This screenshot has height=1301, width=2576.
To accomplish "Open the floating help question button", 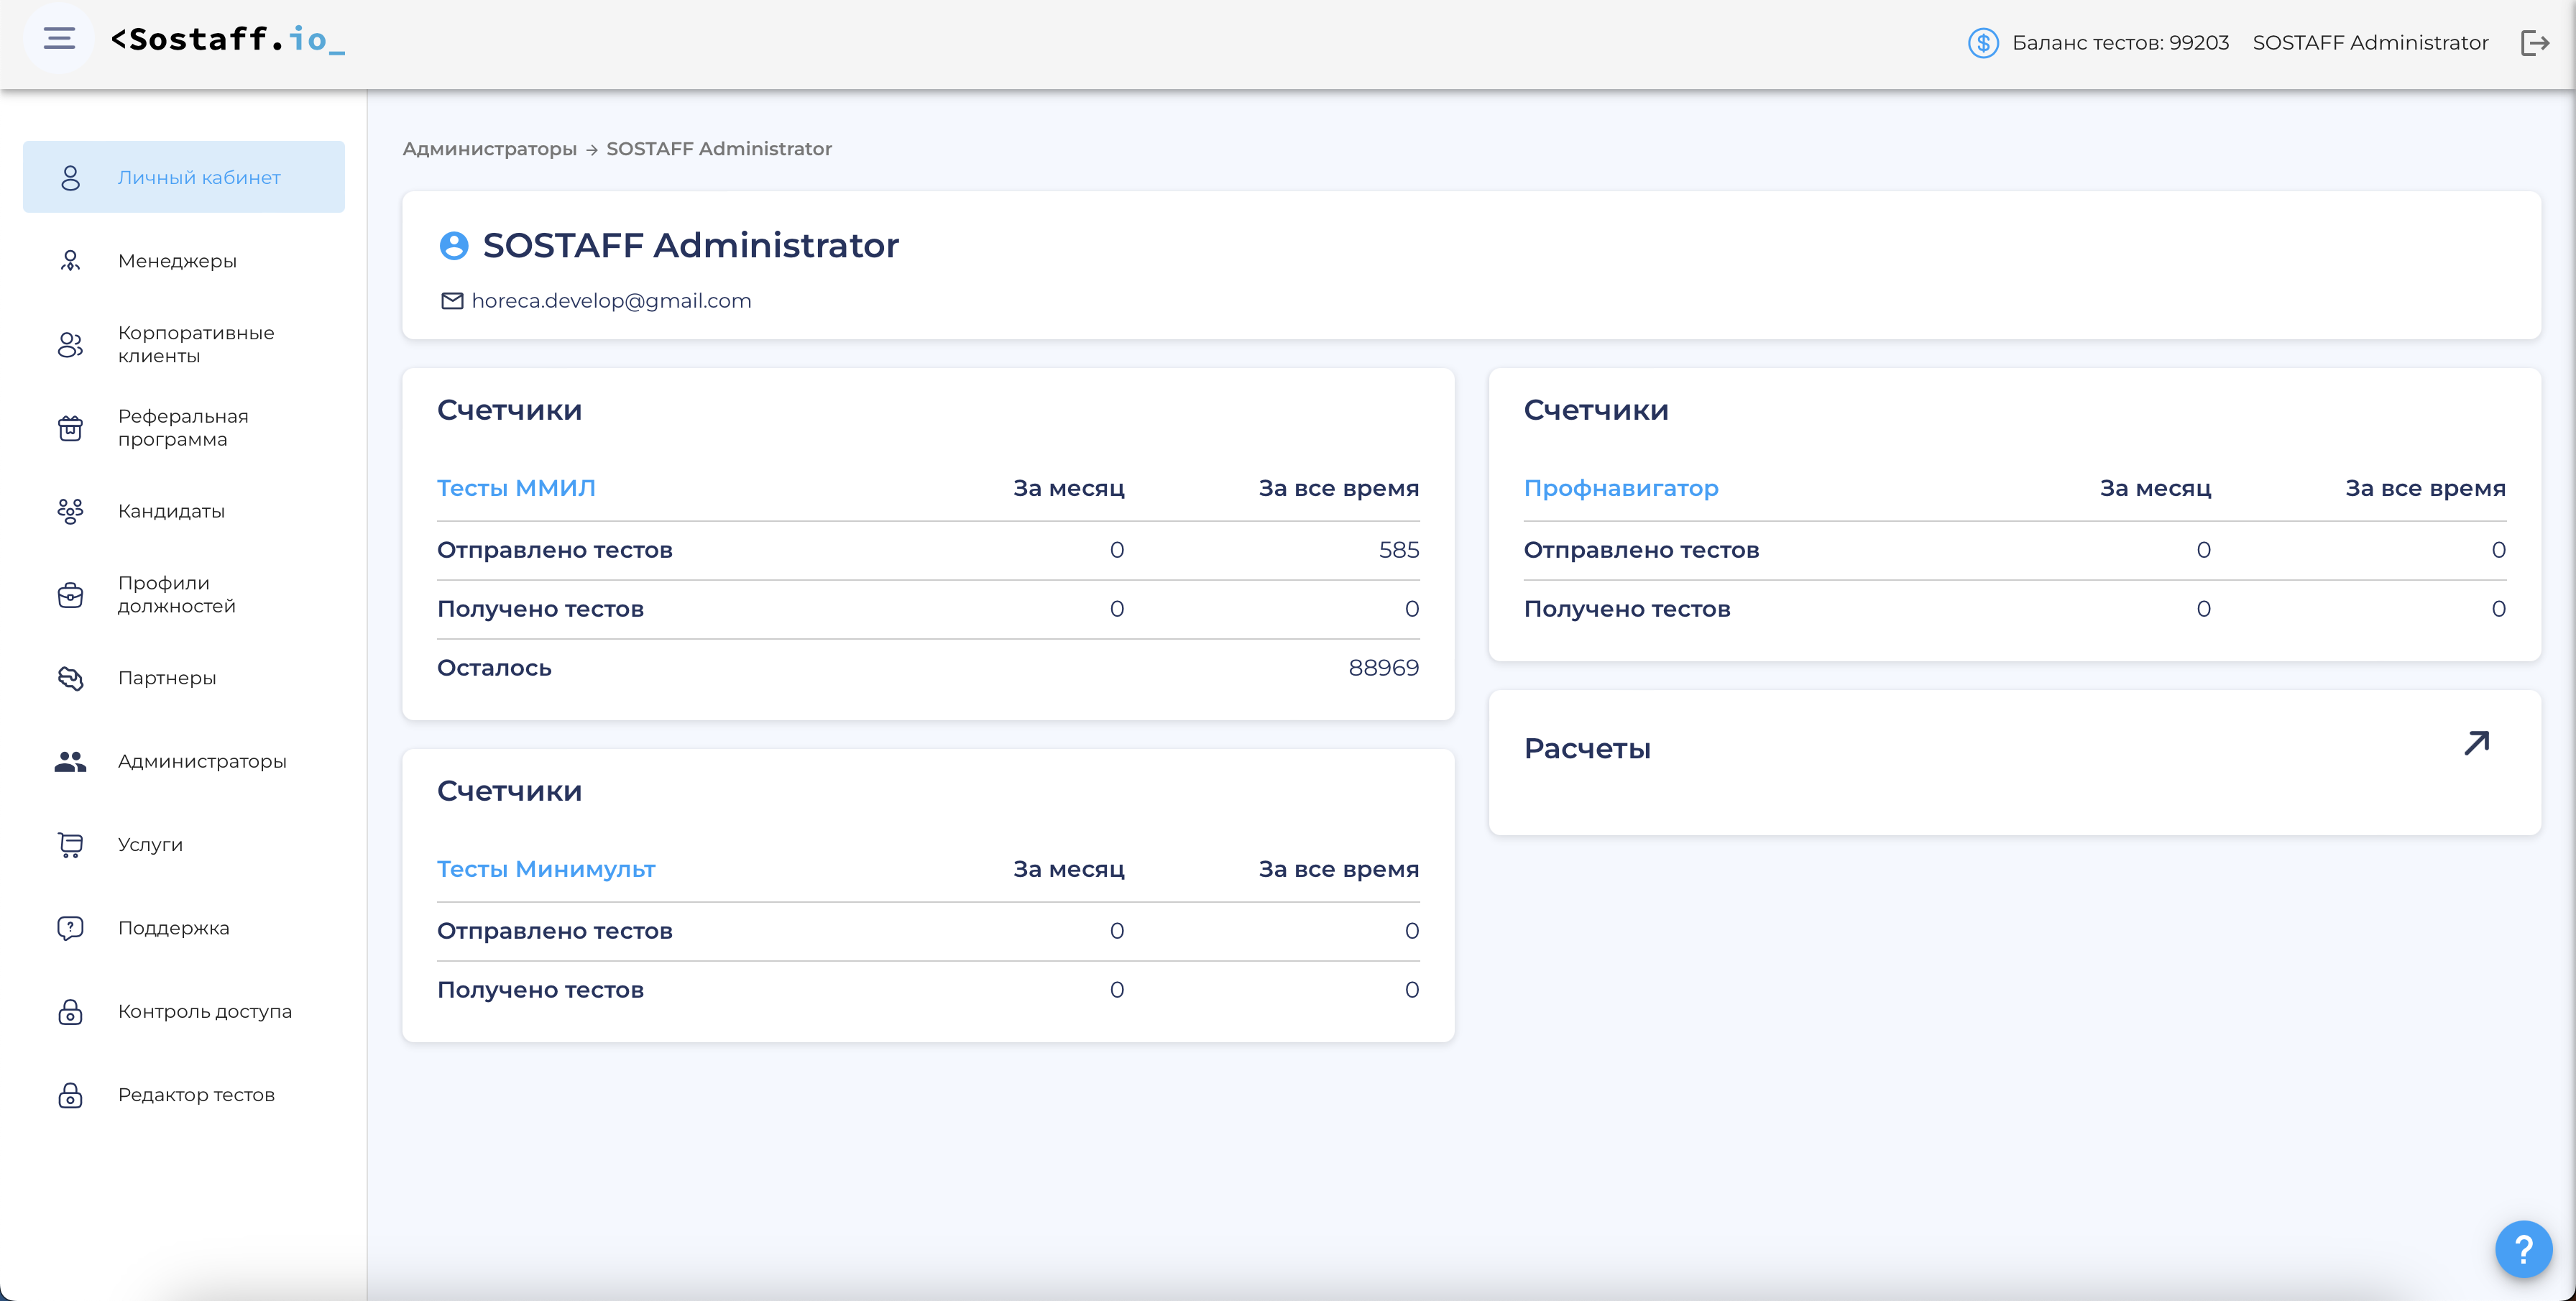I will 2523,1248.
